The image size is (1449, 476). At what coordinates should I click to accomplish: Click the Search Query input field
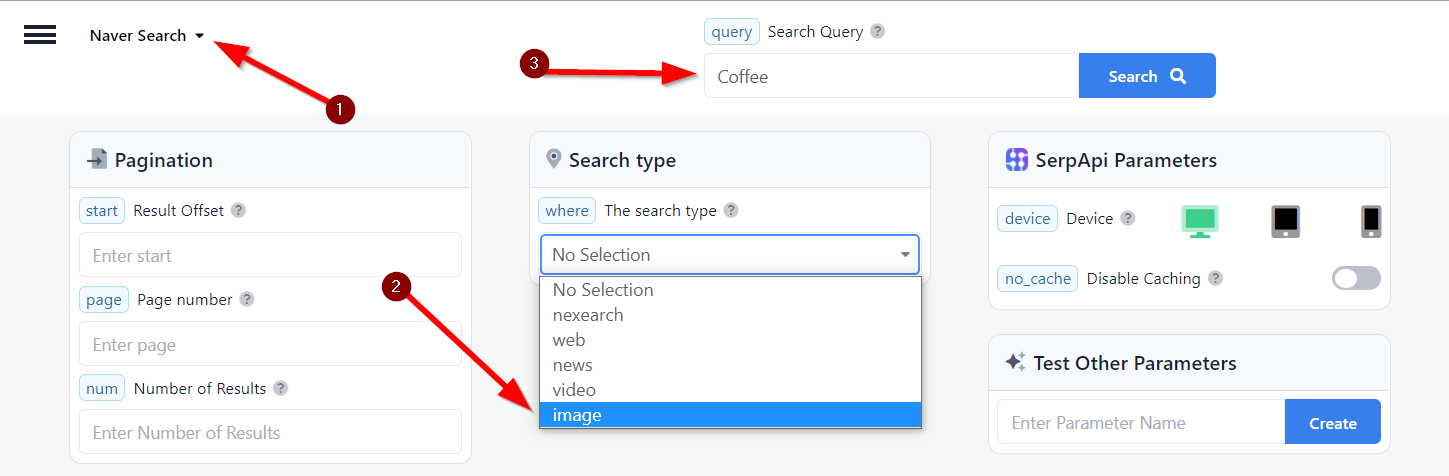(891, 76)
